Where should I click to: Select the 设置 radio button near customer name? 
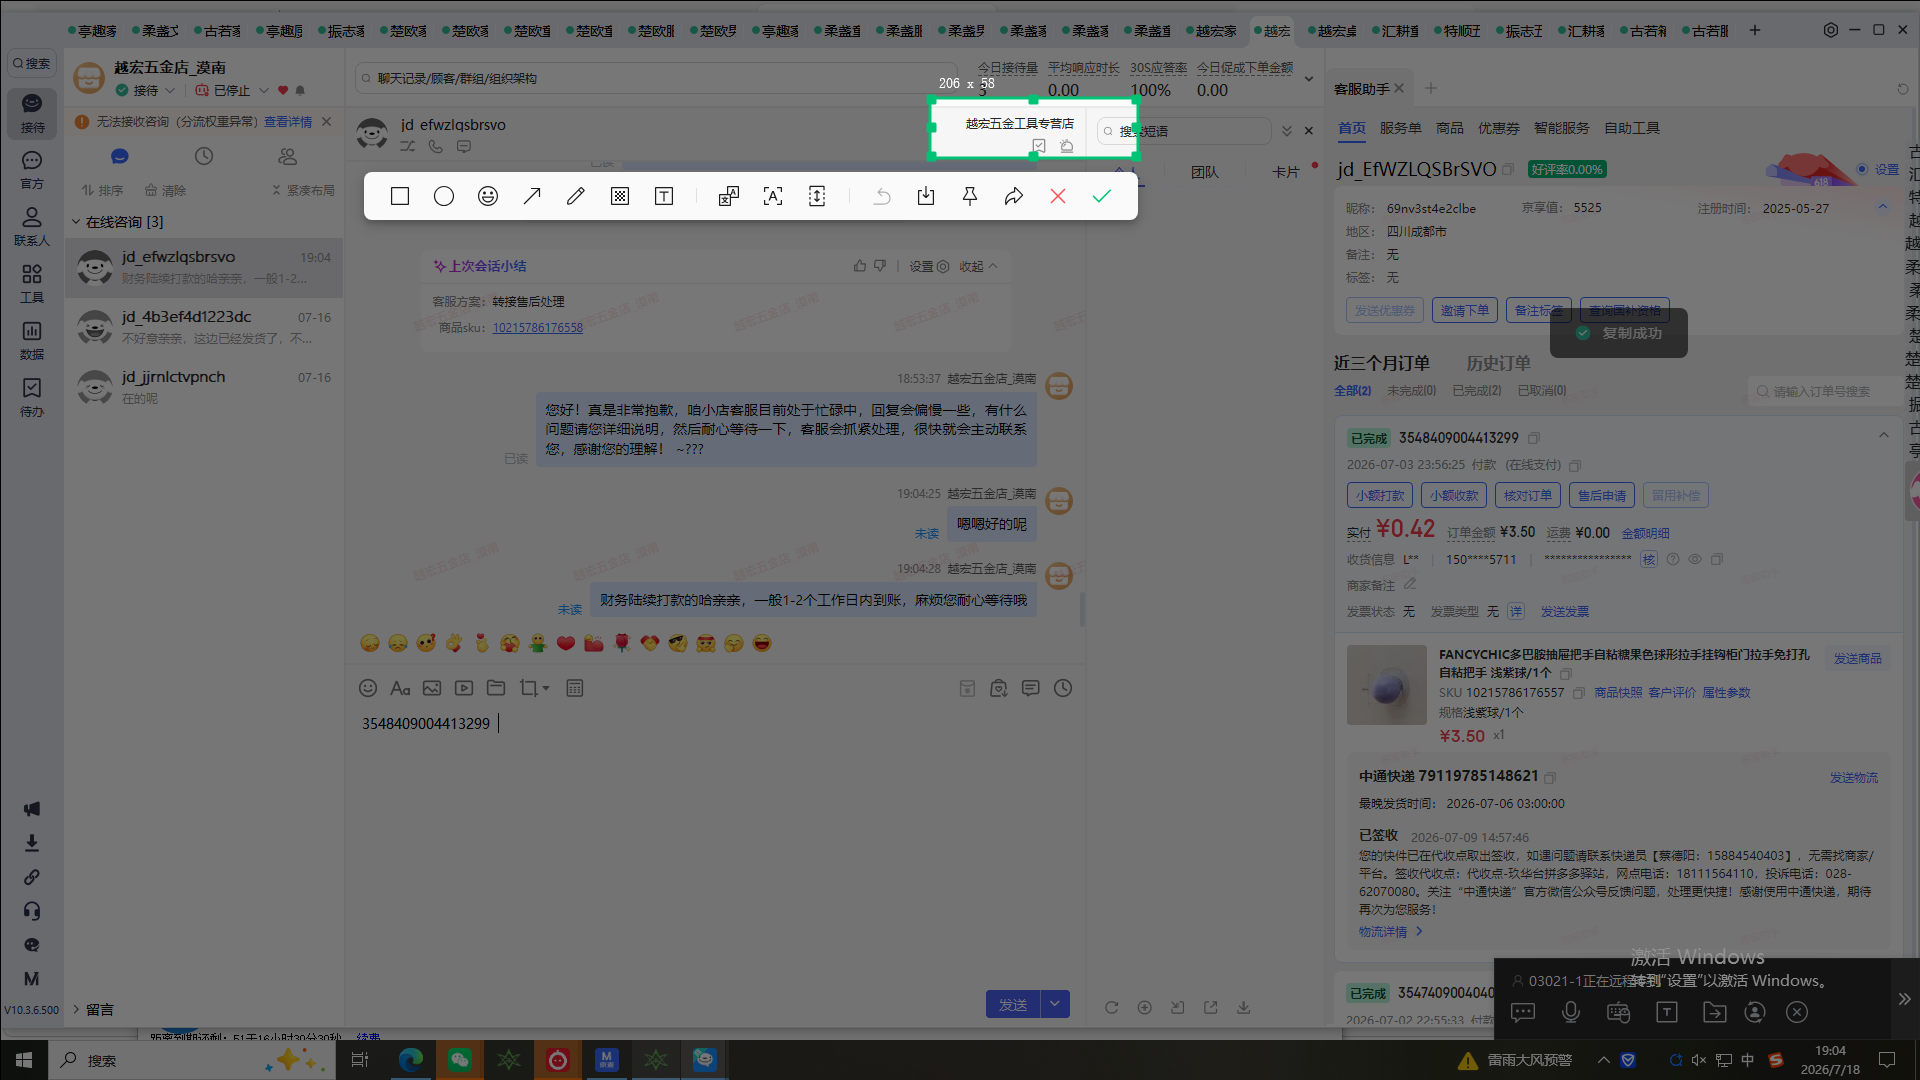point(1862,169)
